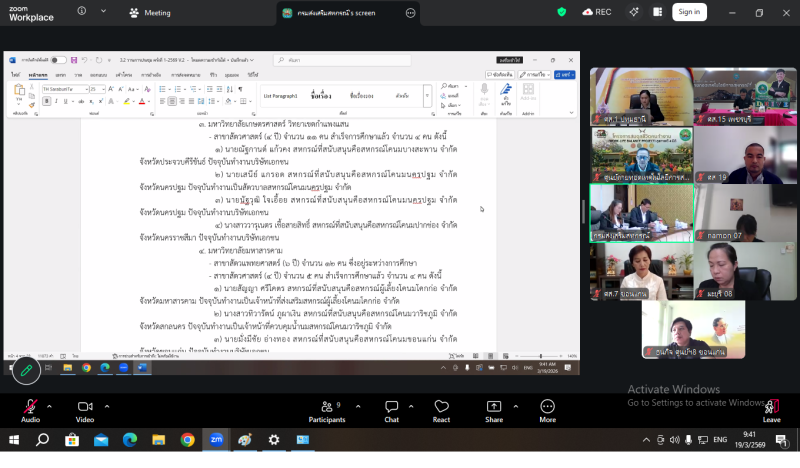Click the green pen annotation button
The image size is (800, 468).
point(26,370)
